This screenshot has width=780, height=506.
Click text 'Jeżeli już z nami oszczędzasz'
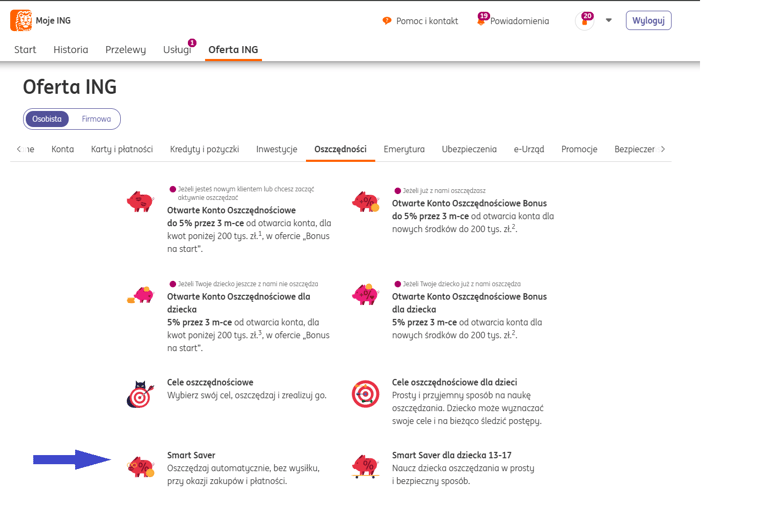coord(444,191)
